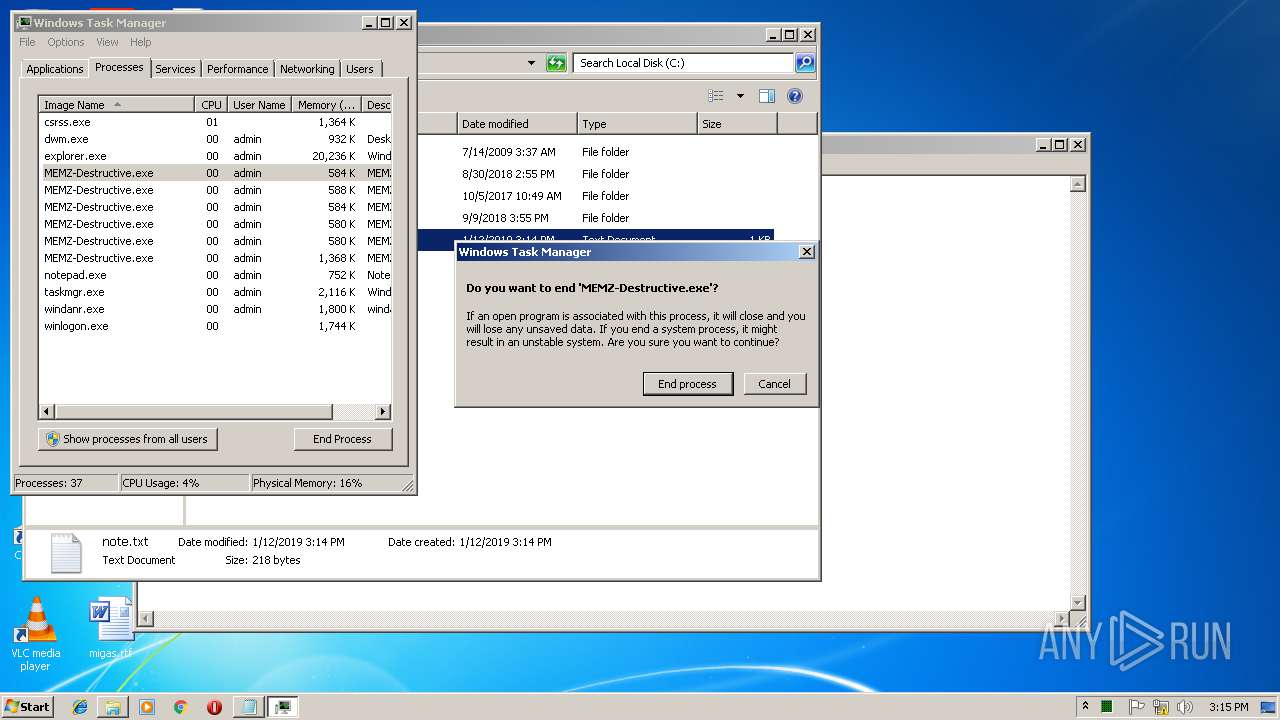This screenshot has width=1280, height=720.
Task: Open Task Manager View menu
Action: (107, 42)
